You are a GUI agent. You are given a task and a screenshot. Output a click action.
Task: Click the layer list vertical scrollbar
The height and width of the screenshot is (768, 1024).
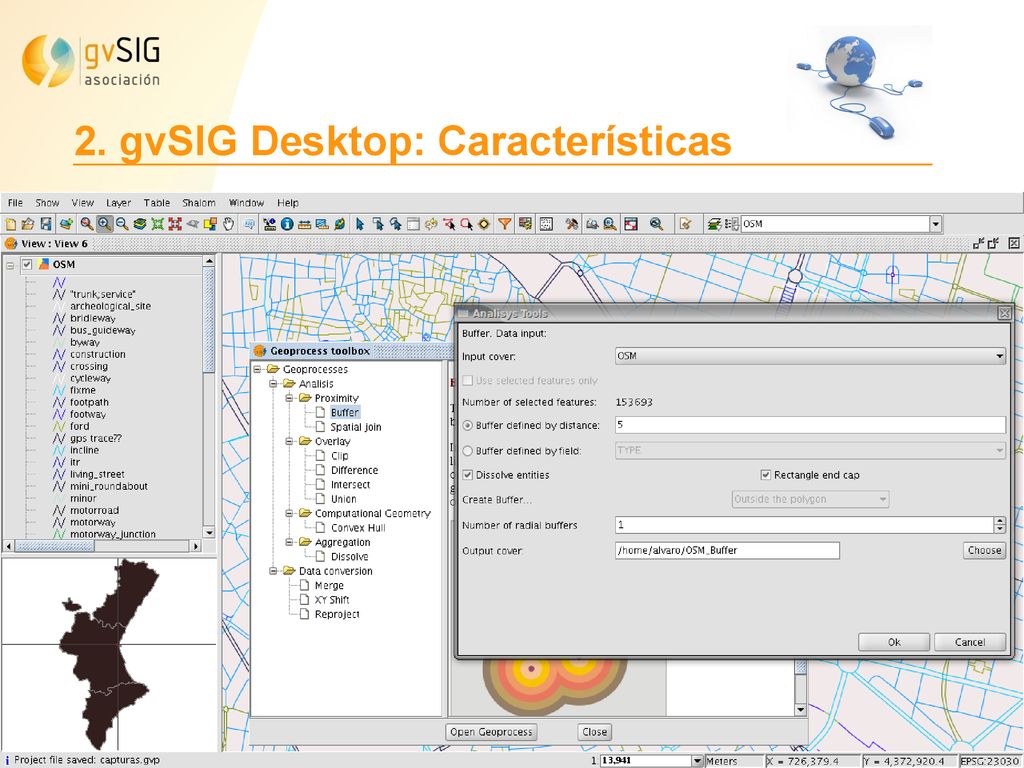tap(209, 397)
